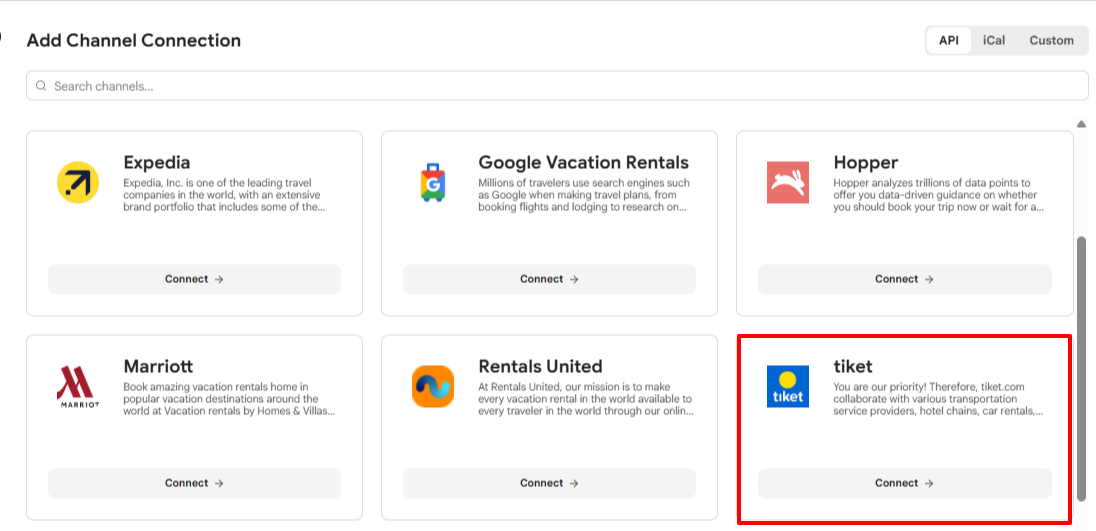Image resolution: width=1096 pixels, height=531 pixels.
Task: Connect the tiket channel
Action: [904, 483]
